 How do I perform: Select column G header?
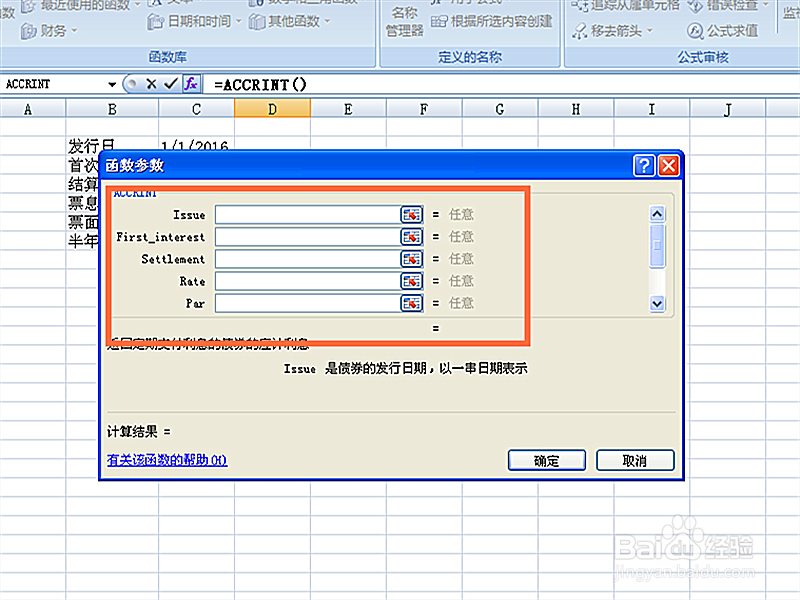coord(500,109)
